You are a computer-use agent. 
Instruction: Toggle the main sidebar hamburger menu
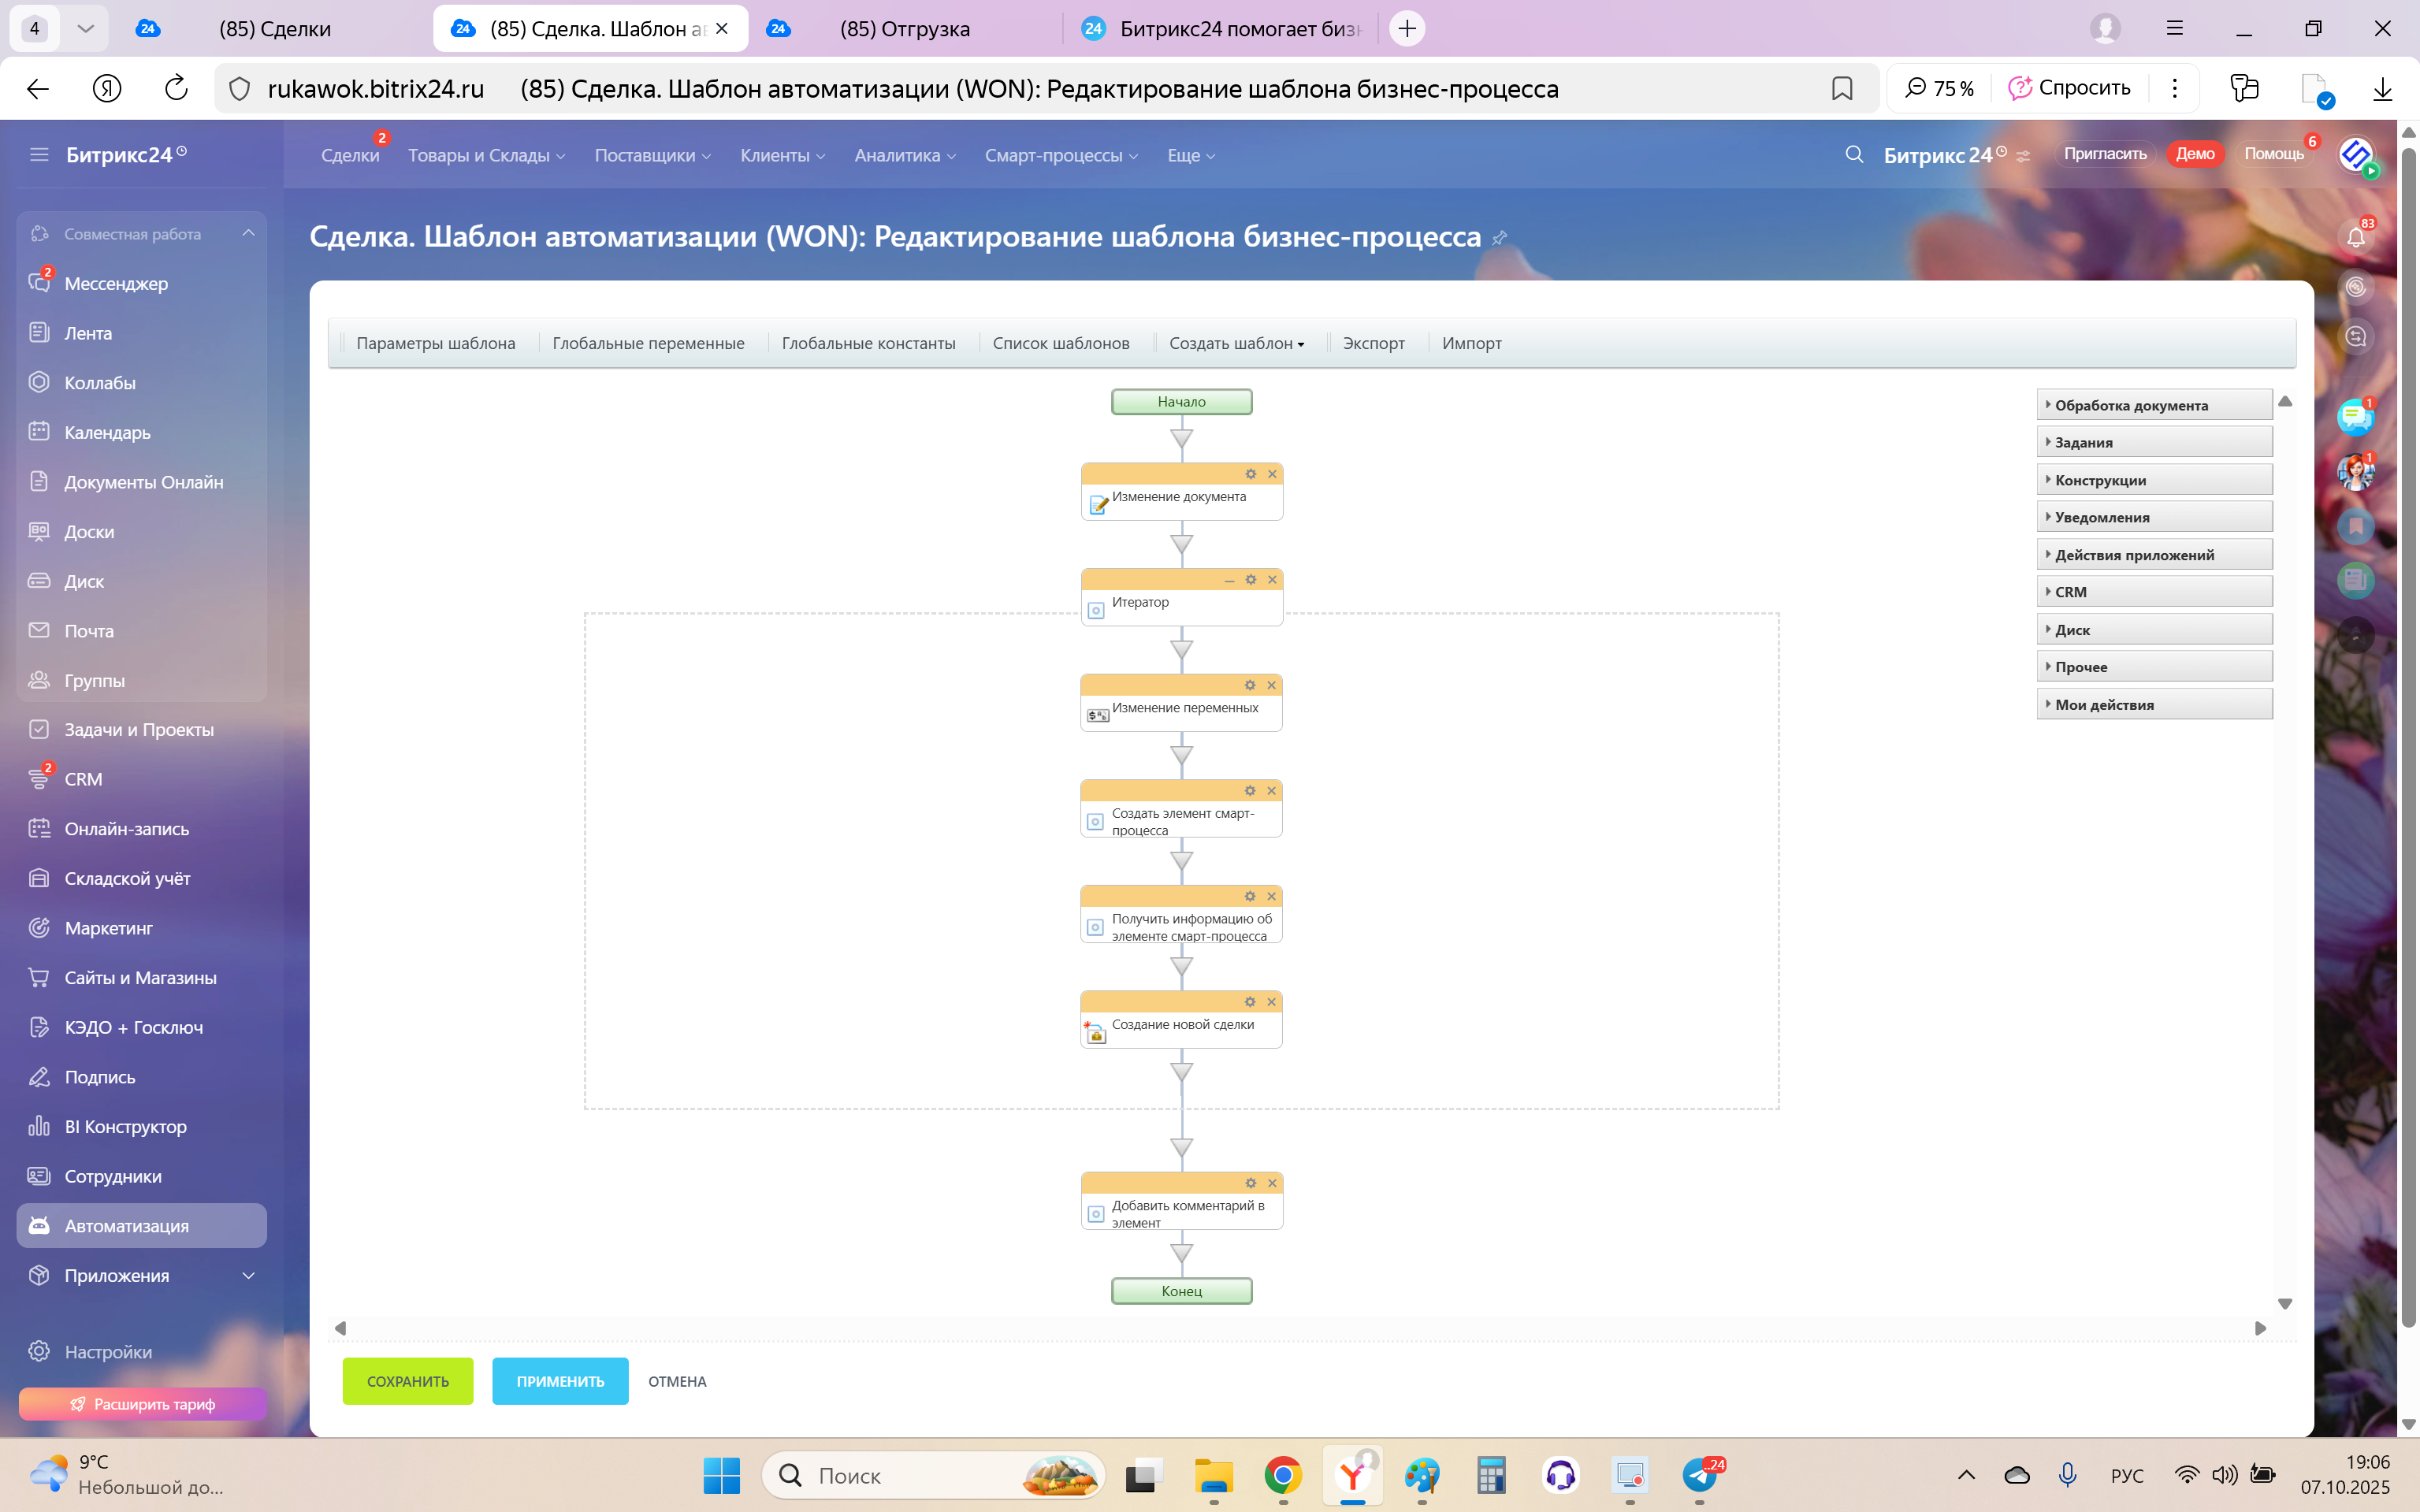click(39, 155)
